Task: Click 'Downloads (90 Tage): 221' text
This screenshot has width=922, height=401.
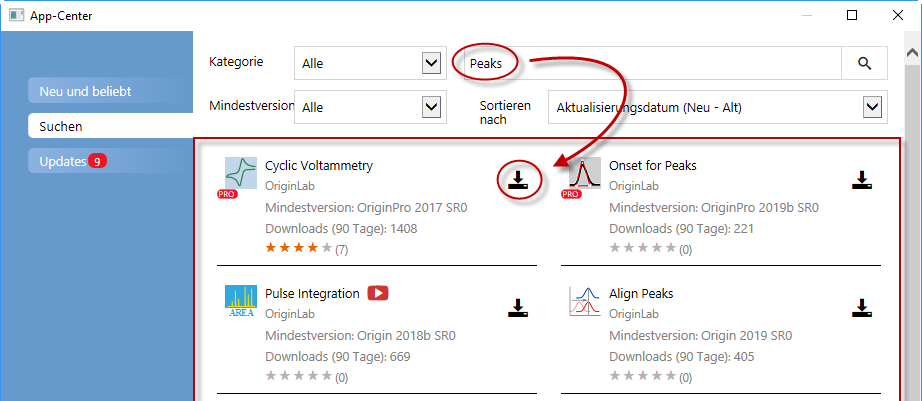Action: point(682,228)
